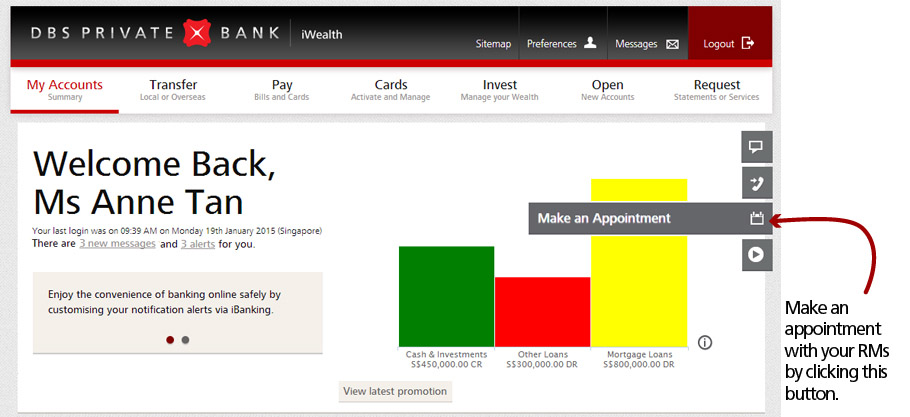Click the last login date text
This screenshot has height=417, width=910.
tap(177, 231)
